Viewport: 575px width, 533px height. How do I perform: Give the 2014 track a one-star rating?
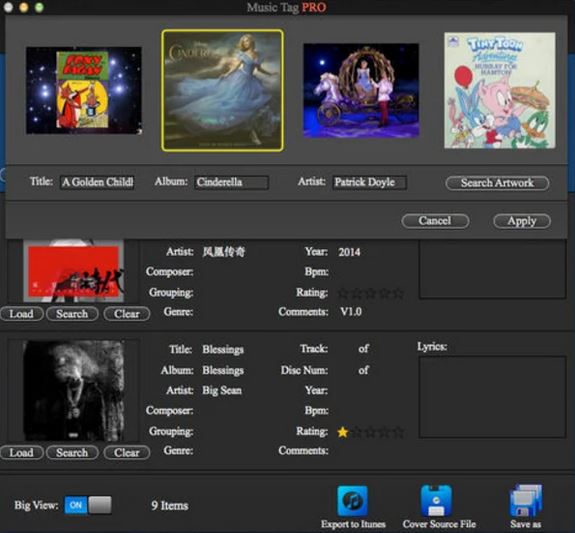pyautogui.click(x=343, y=293)
